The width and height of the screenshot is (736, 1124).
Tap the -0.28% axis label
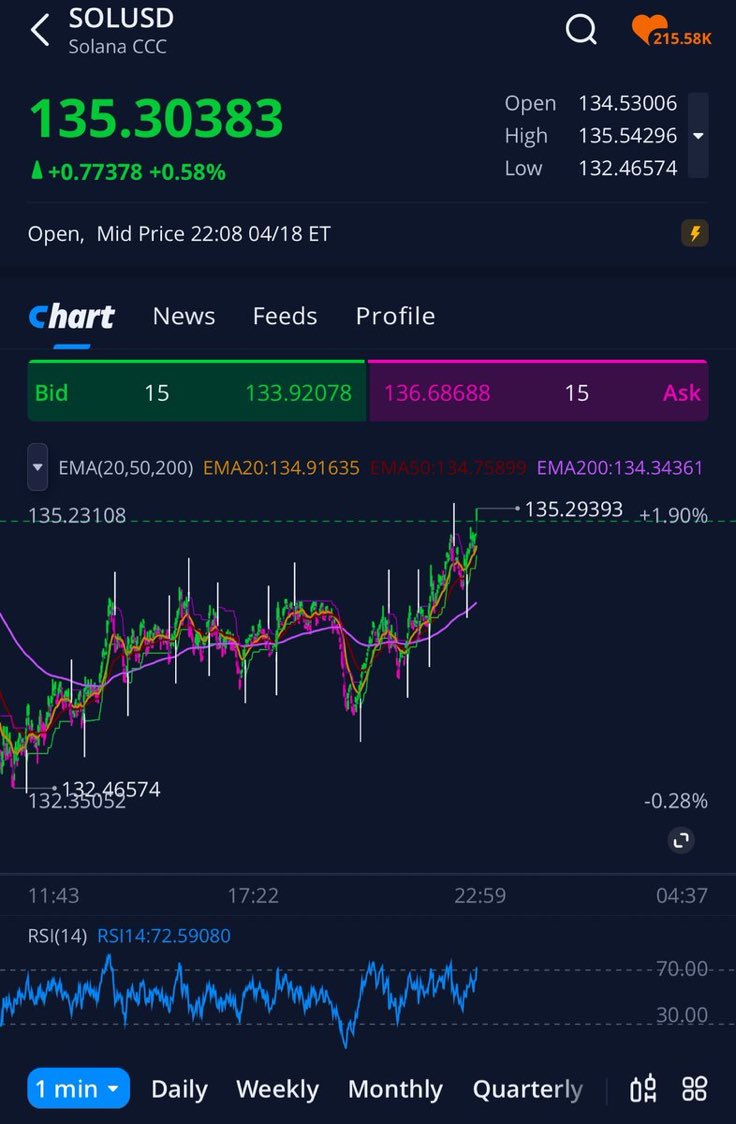pyautogui.click(x=676, y=801)
